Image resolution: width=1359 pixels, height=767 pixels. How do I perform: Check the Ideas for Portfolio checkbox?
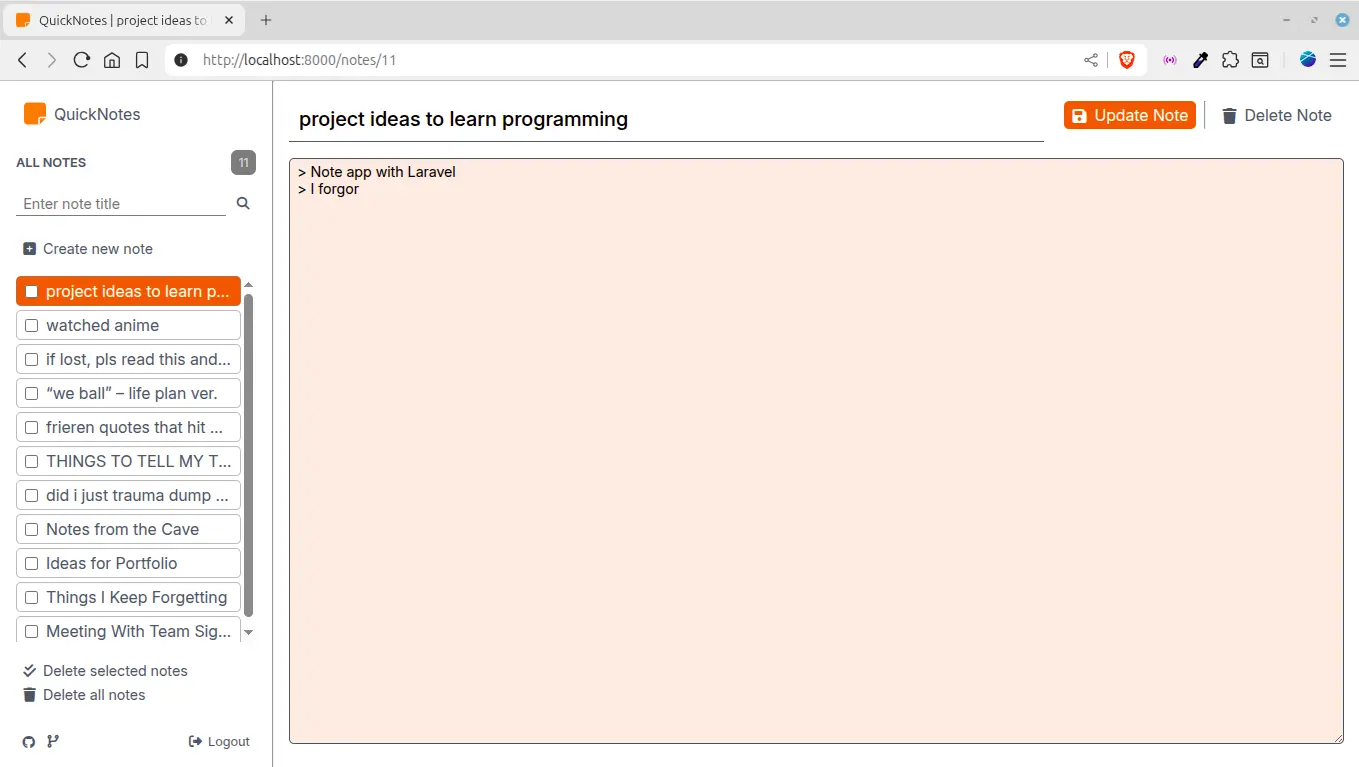click(x=32, y=564)
